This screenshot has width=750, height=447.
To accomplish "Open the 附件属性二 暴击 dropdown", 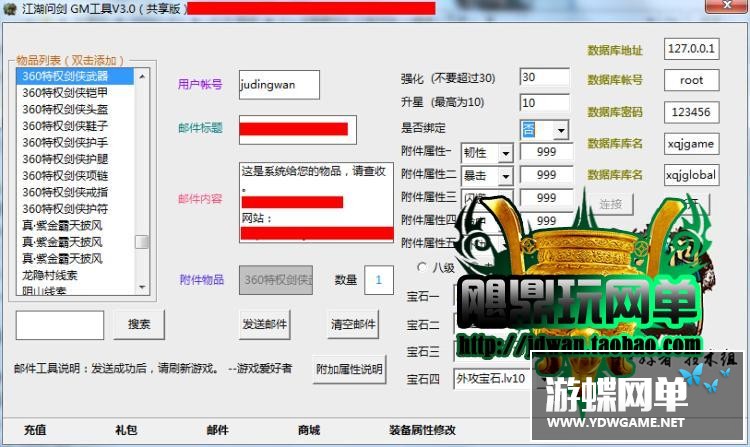I will pos(505,176).
